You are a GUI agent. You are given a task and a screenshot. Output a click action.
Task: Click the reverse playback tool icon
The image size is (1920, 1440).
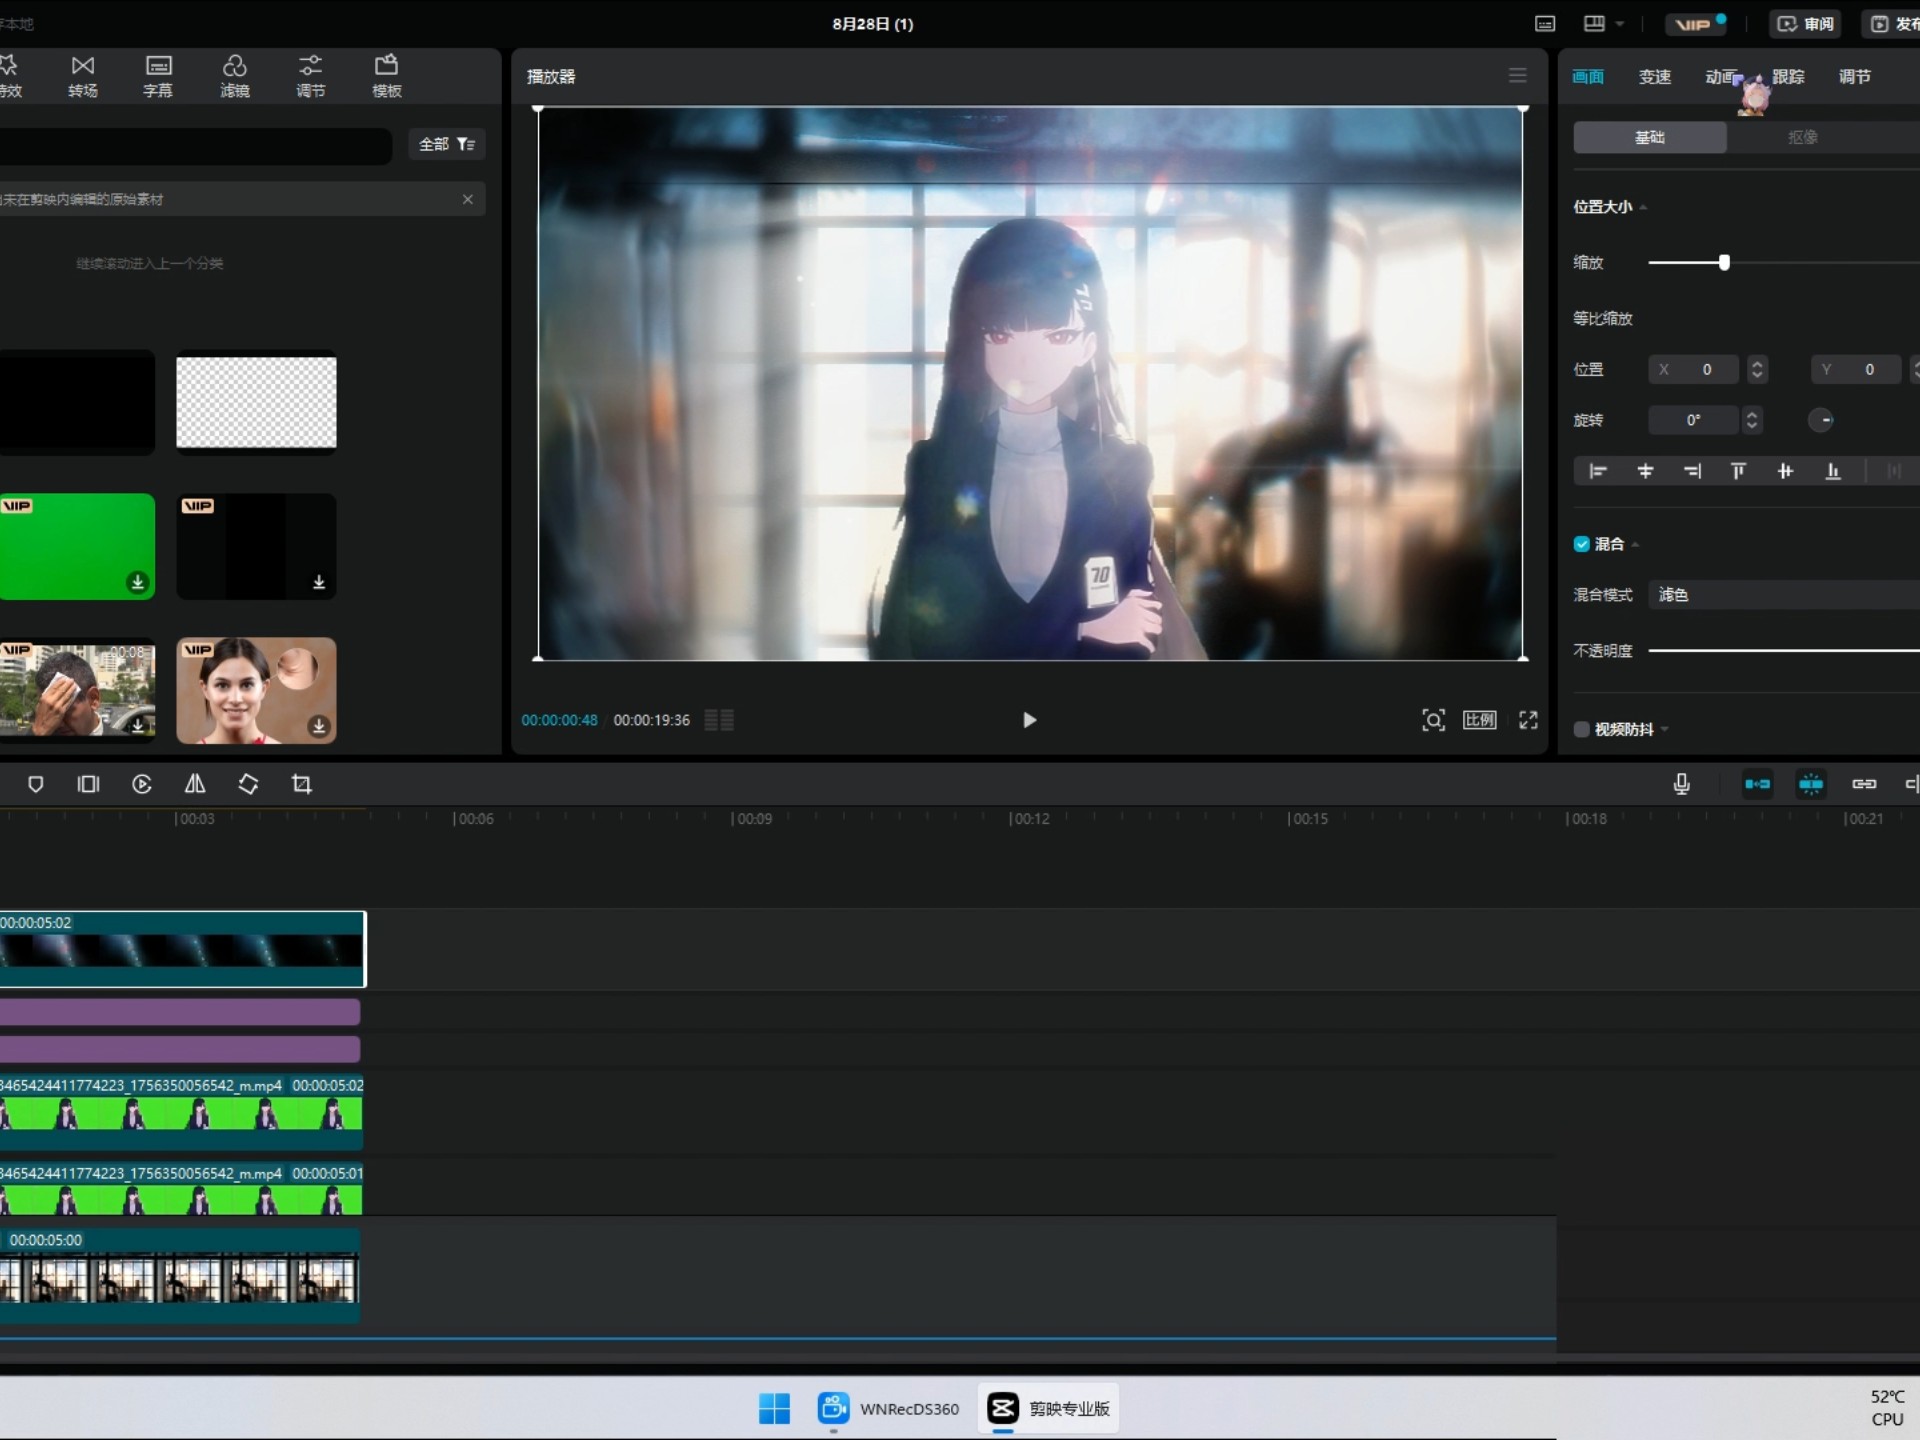(142, 784)
